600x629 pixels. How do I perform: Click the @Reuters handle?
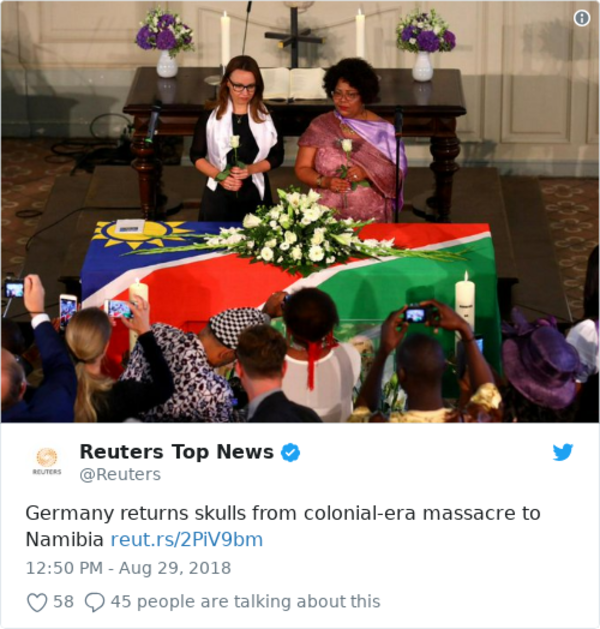click(x=120, y=474)
